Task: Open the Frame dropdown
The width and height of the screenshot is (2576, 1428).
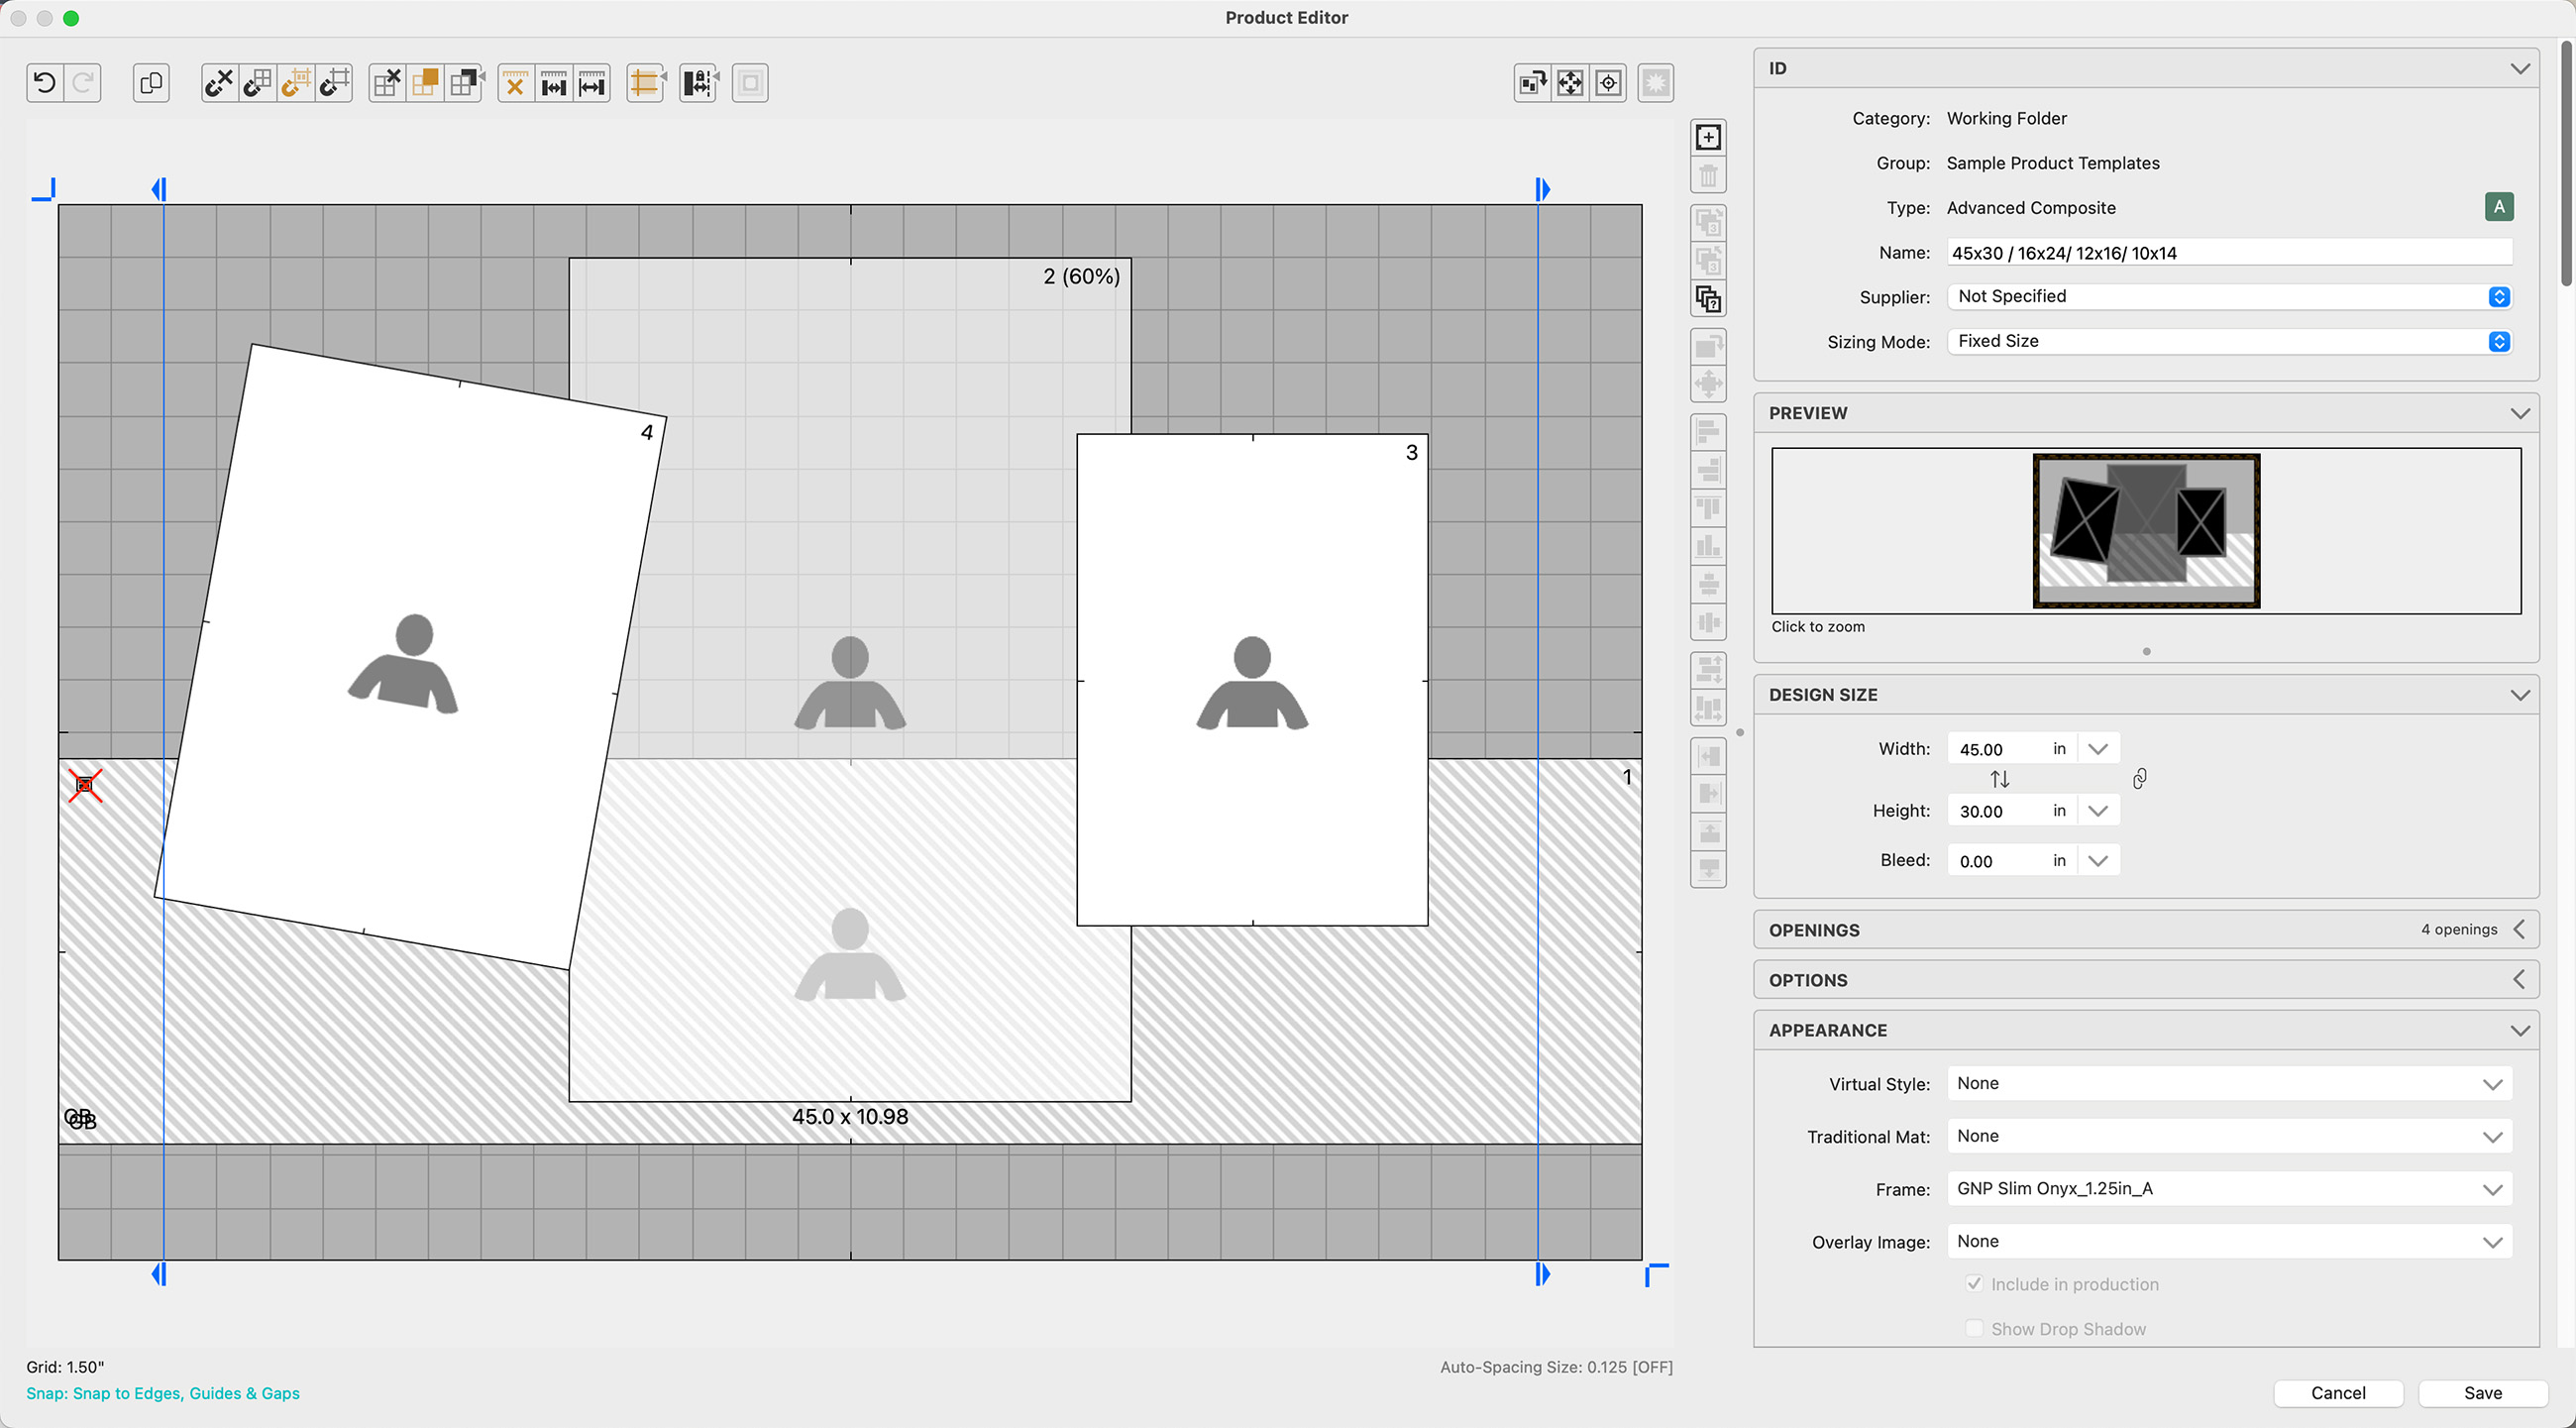Action: pos(2229,1189)
